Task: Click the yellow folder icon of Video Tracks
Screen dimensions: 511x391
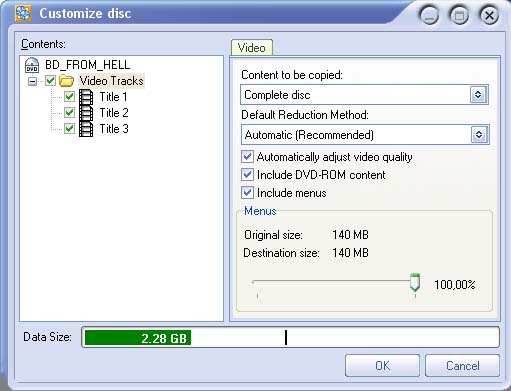Action: pos(66,81)
